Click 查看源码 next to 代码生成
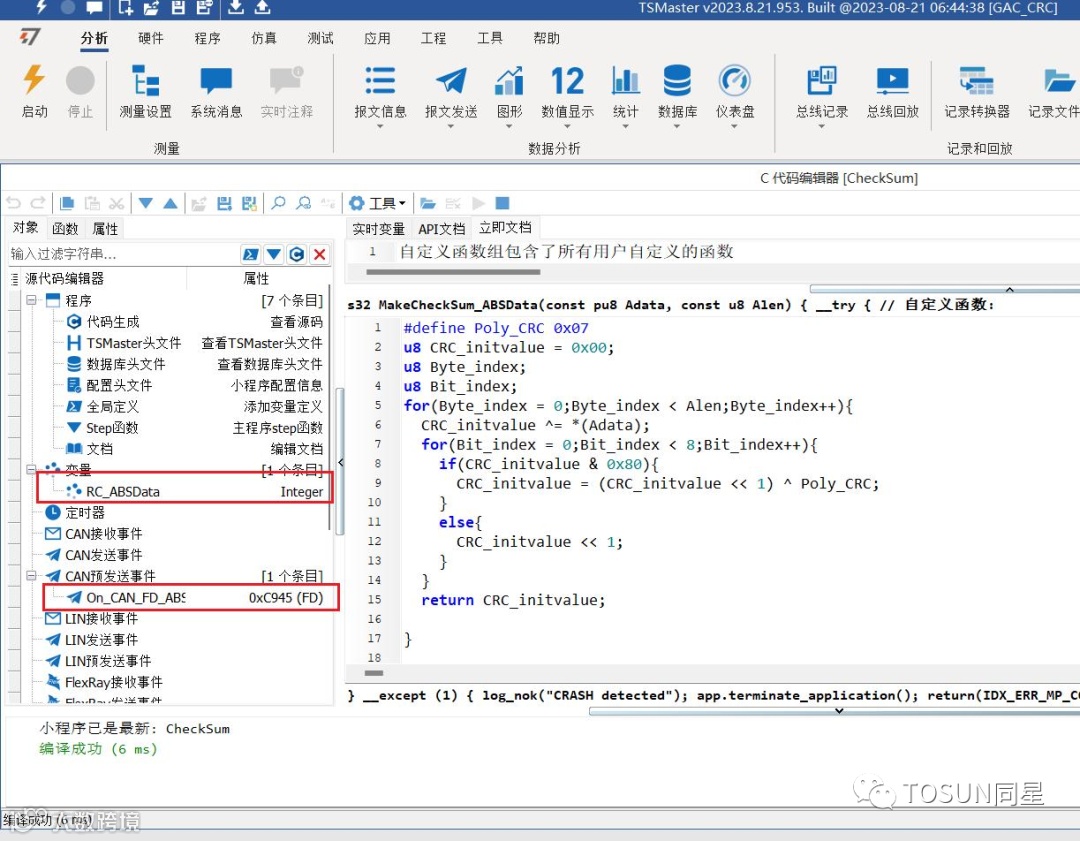Viewport: 1080px width, 841px height. pos(296,322)
